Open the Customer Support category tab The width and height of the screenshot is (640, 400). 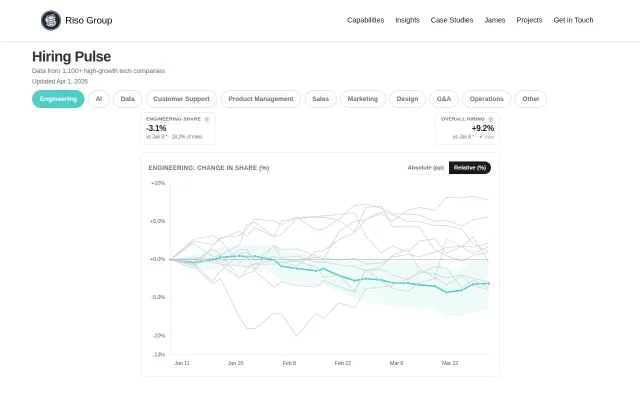181,99
